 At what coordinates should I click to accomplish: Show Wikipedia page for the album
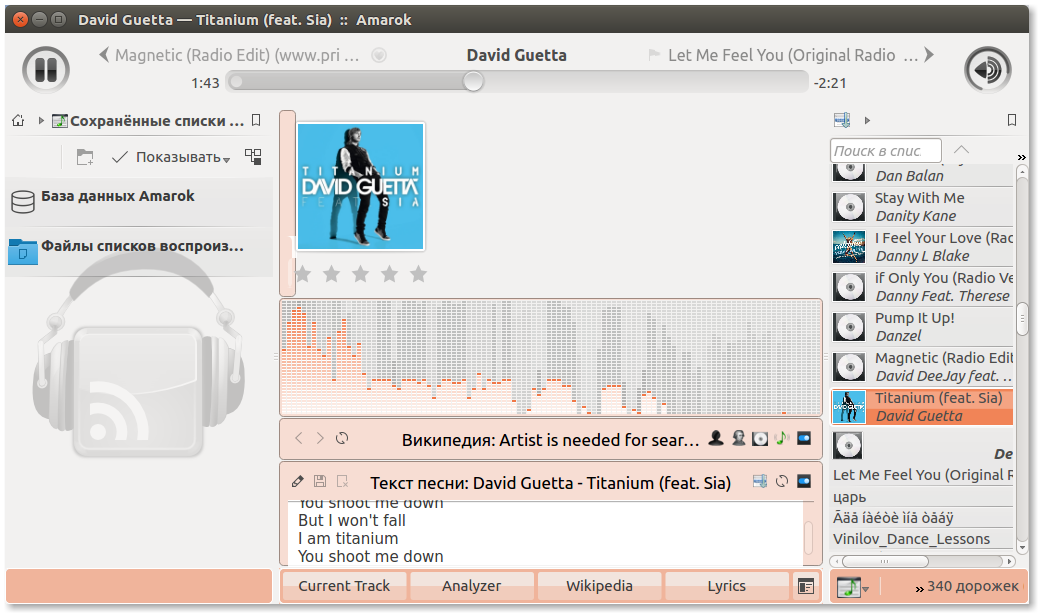click(x=760, y=438)
